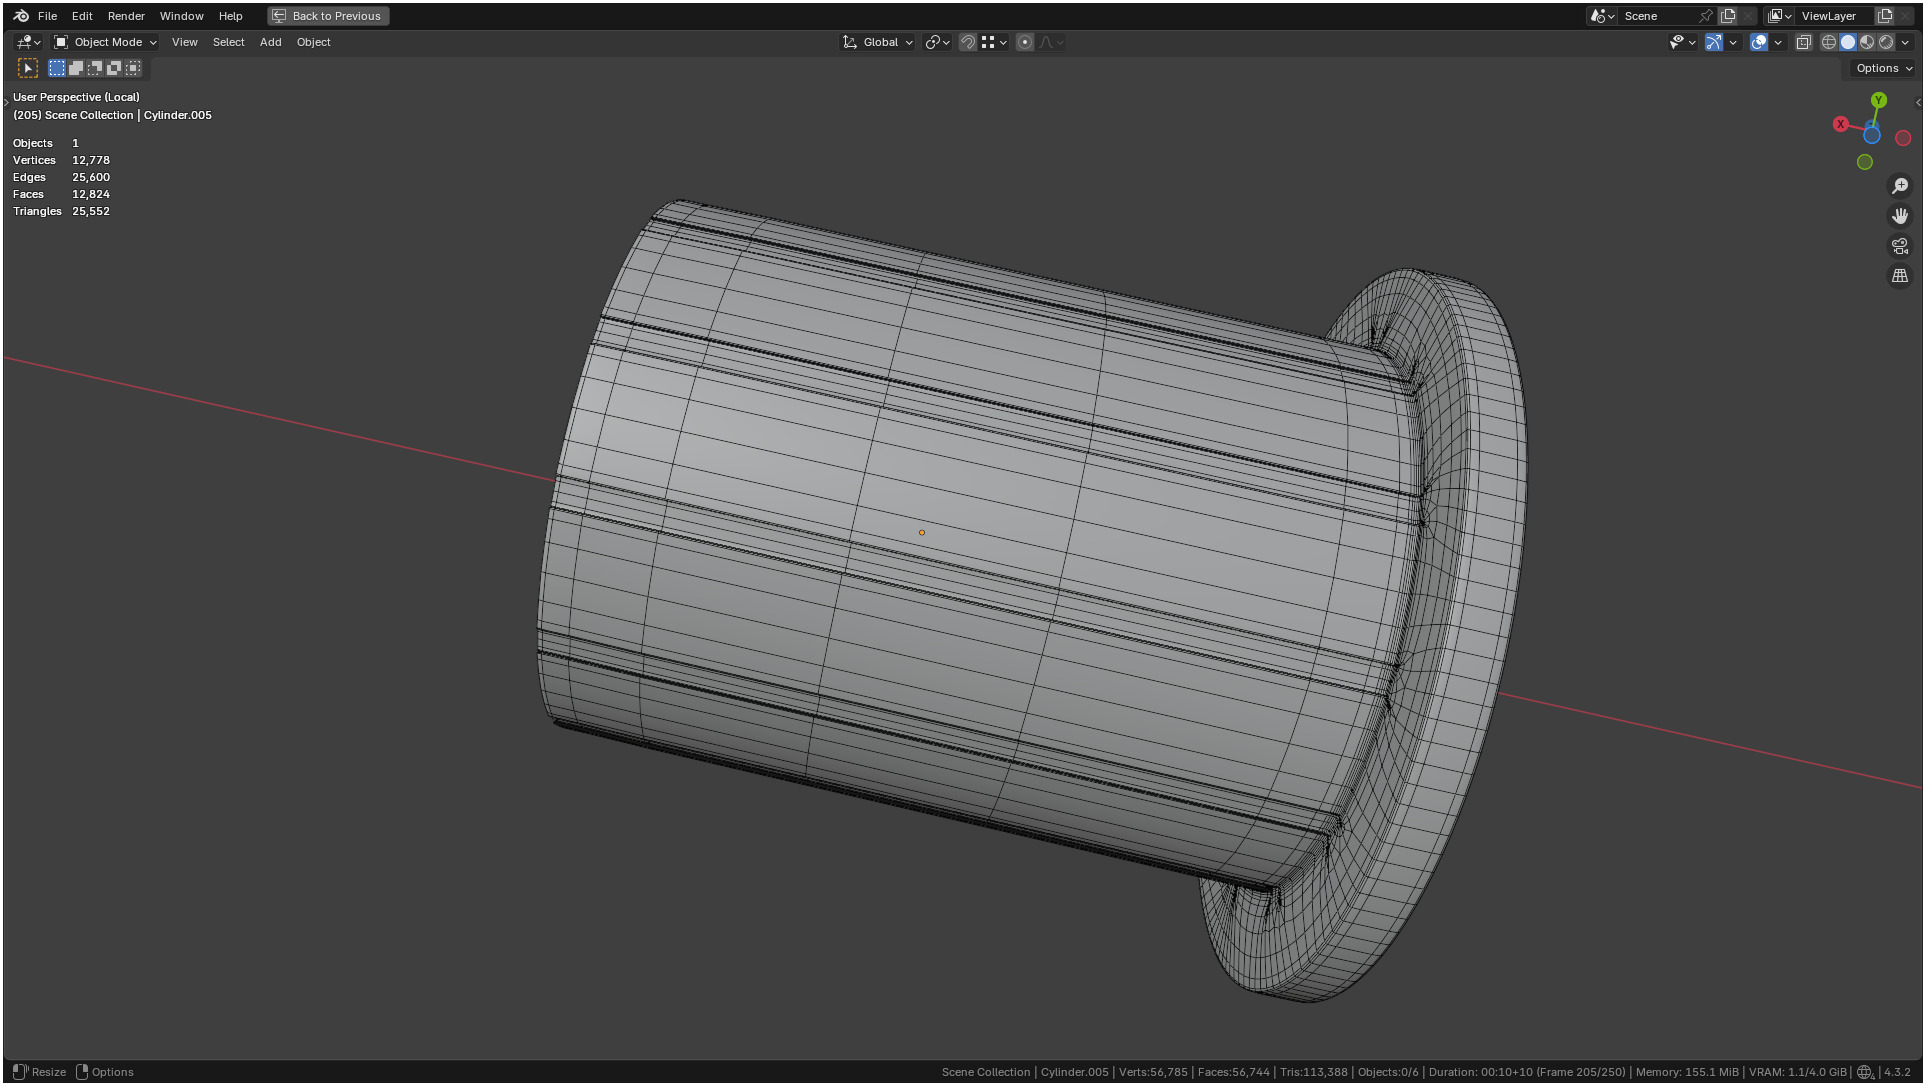The image size is (1926, 1086).
Task: Toggle proportional editing button
Action: [1024, 42]
